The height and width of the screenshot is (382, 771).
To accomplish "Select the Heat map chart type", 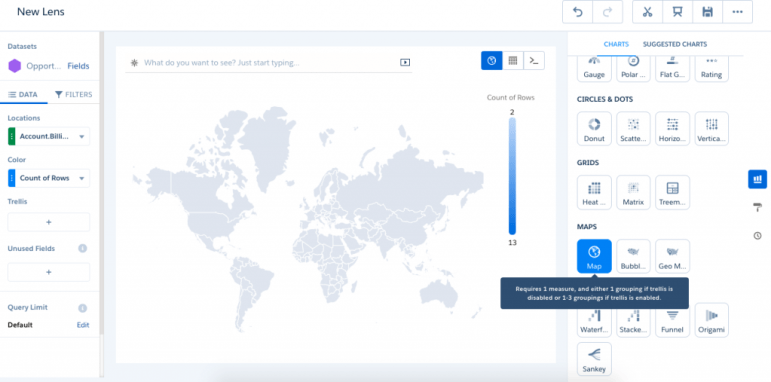I will point(594,192).
